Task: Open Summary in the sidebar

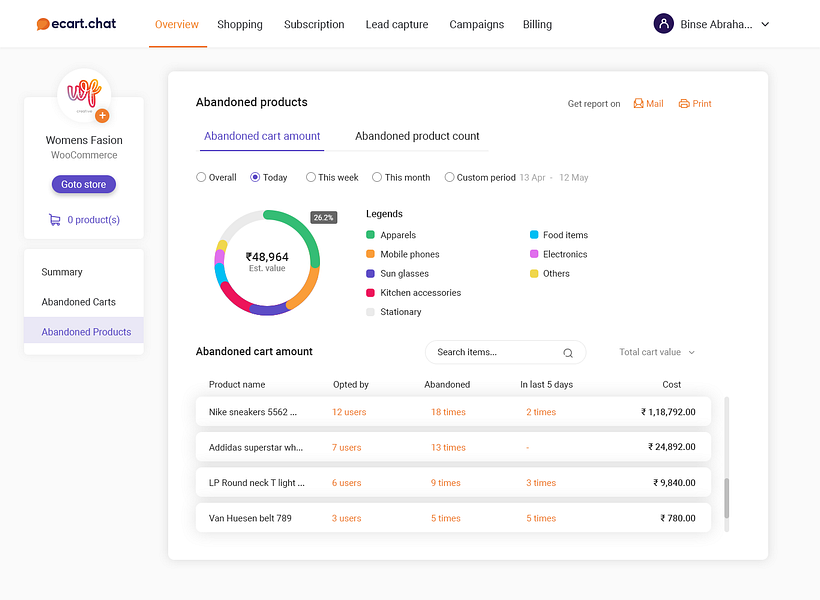Action: tap(62, 272)
